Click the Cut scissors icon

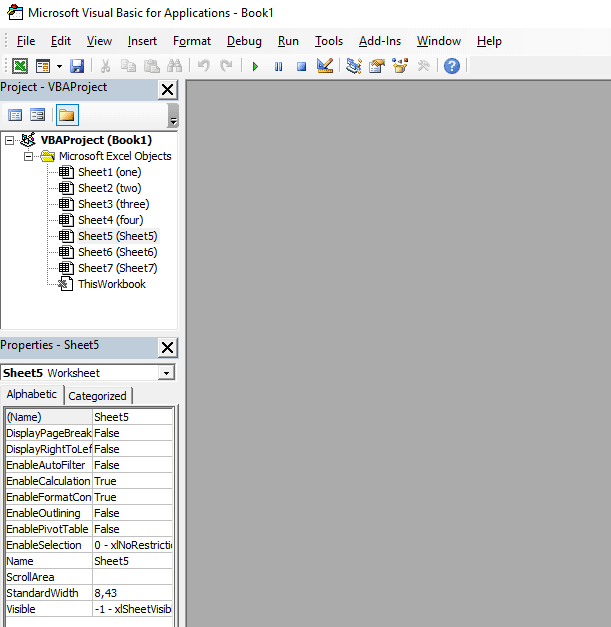(106, 66)
